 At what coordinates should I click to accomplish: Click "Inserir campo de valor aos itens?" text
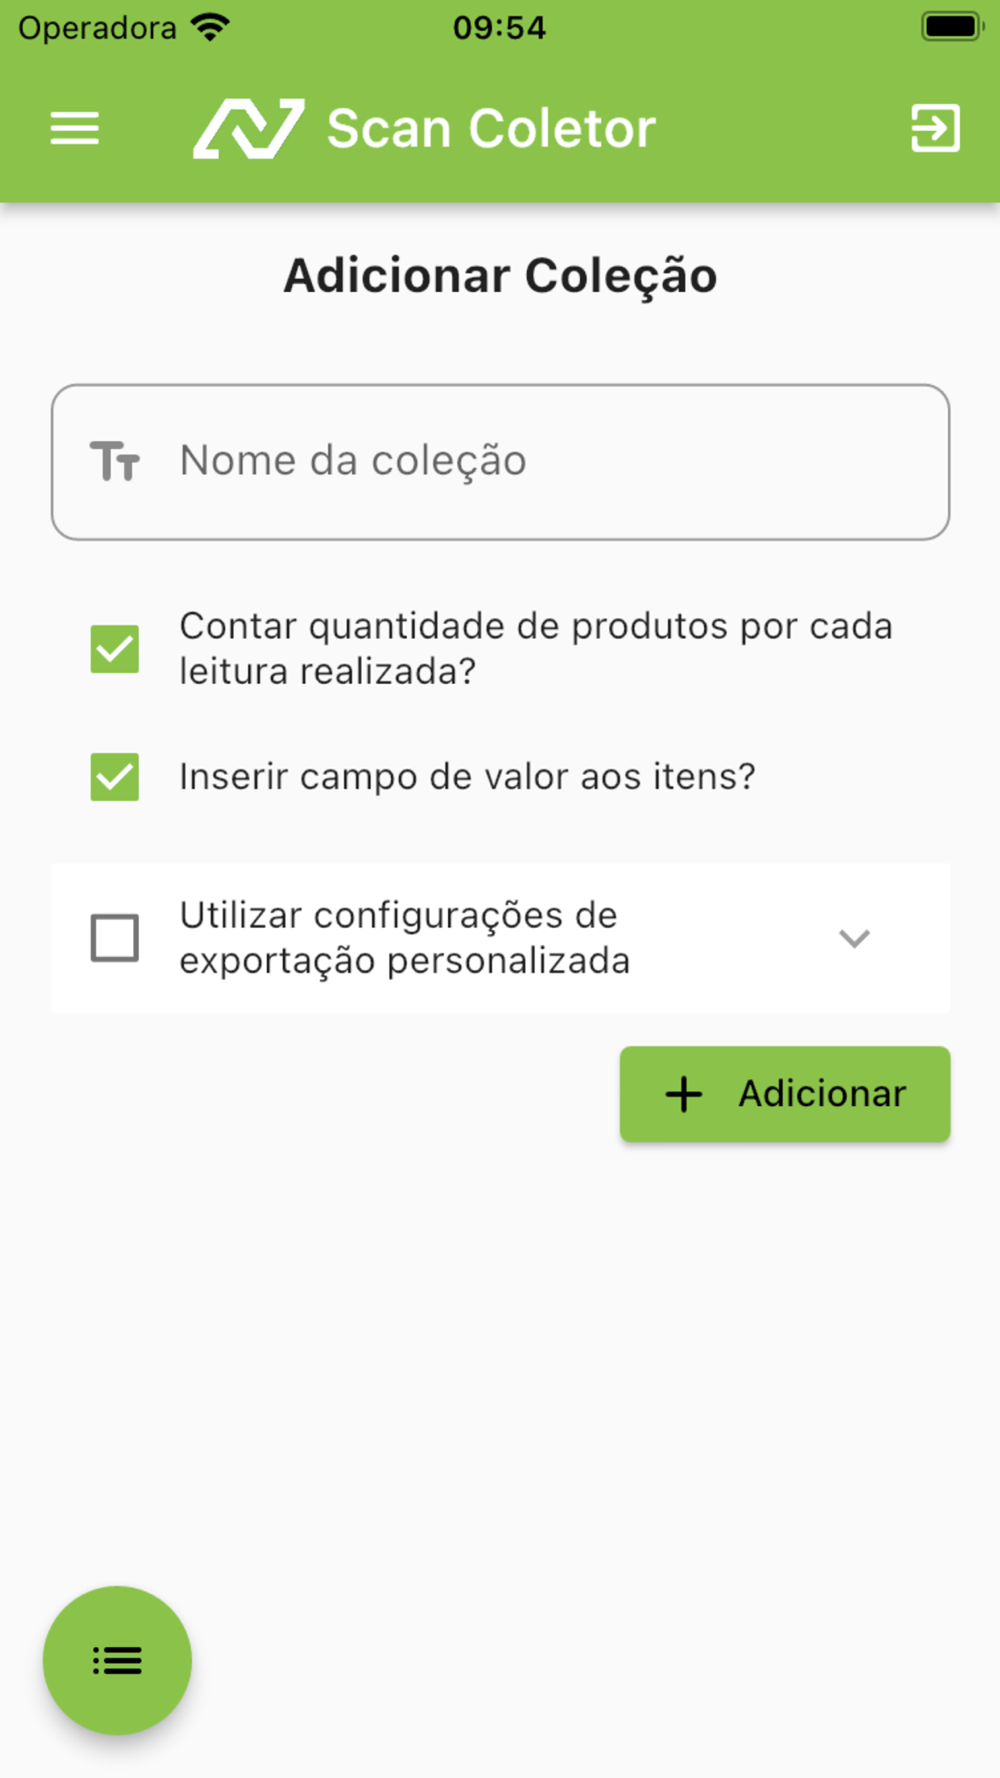467,777
